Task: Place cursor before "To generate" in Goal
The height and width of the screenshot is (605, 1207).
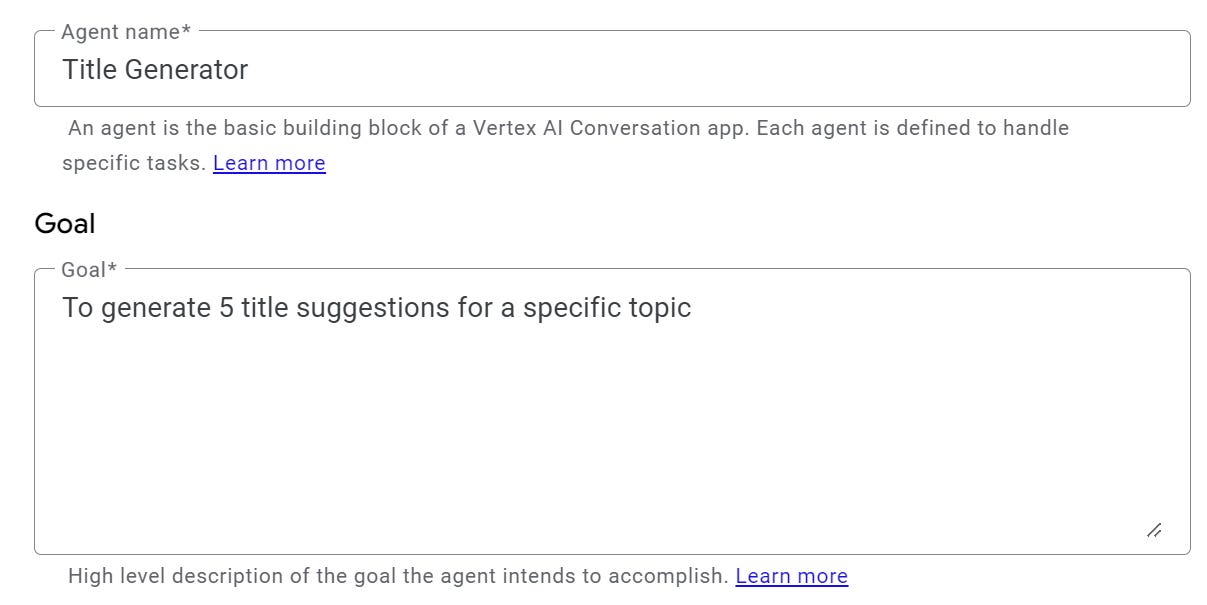Action: point(64,307)
